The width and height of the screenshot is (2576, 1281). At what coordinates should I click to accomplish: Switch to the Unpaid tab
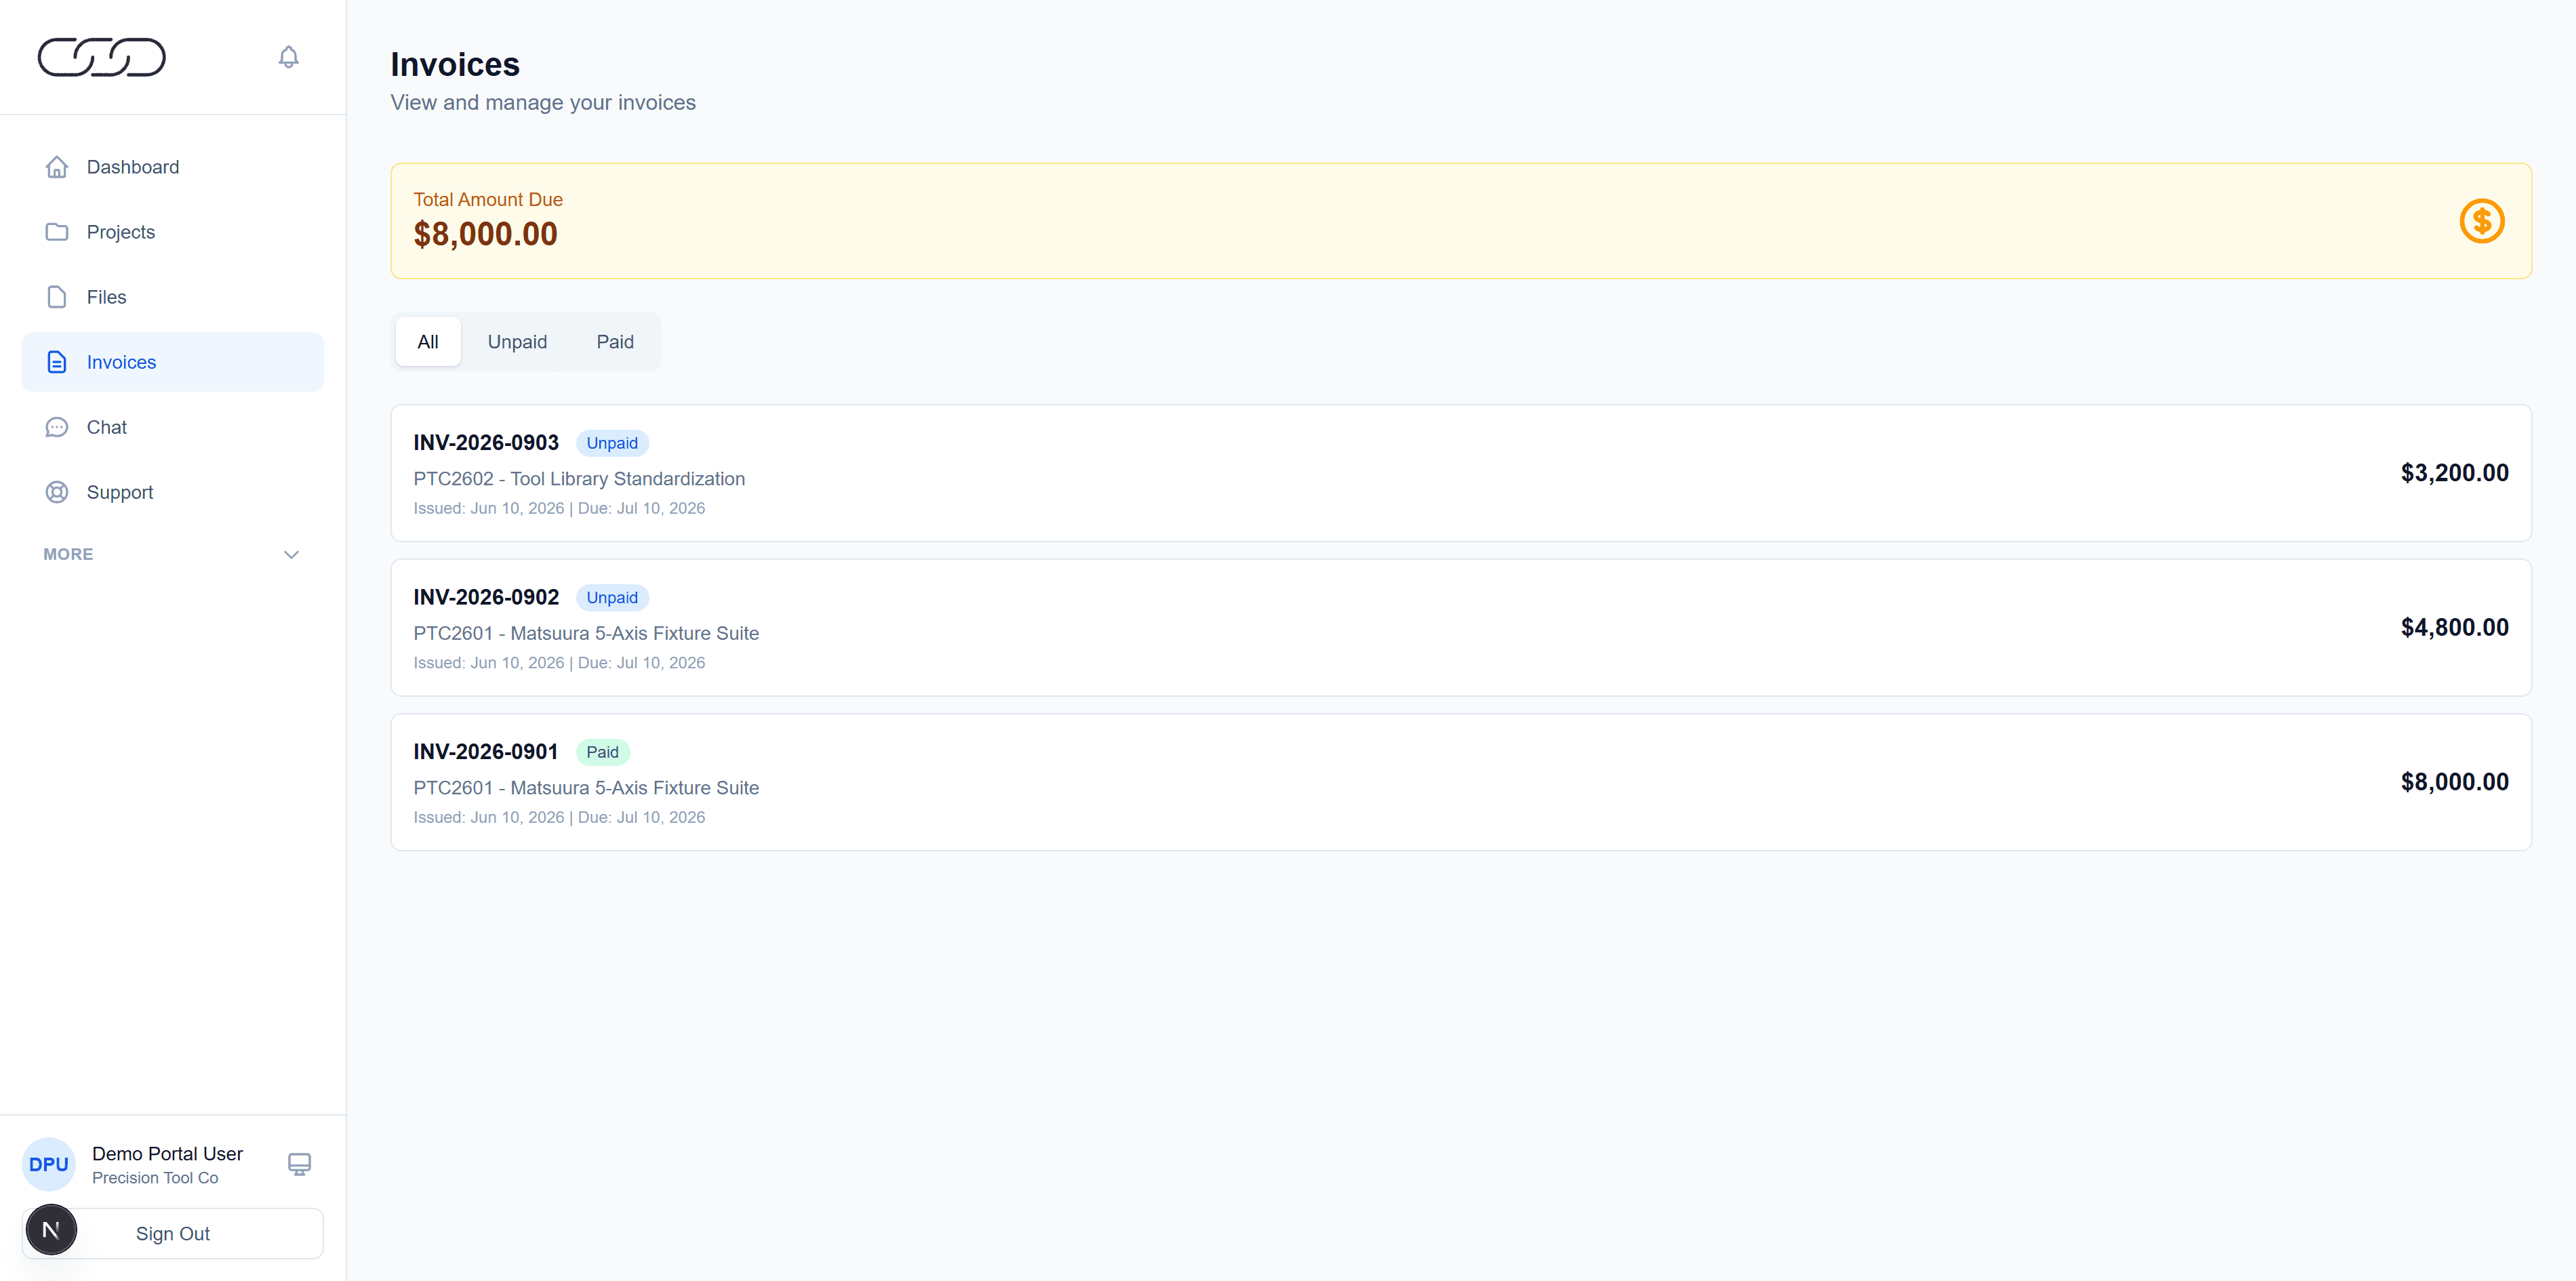pos(517,342)
